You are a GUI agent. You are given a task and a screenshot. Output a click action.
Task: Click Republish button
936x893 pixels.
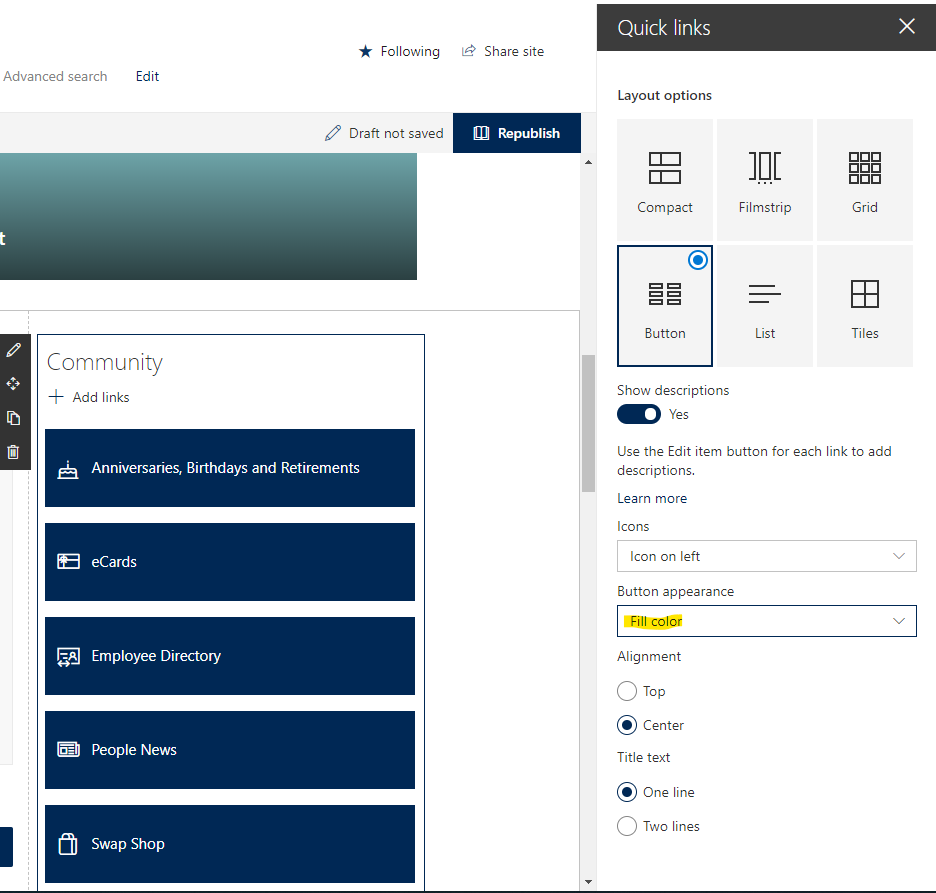[517, 133]
